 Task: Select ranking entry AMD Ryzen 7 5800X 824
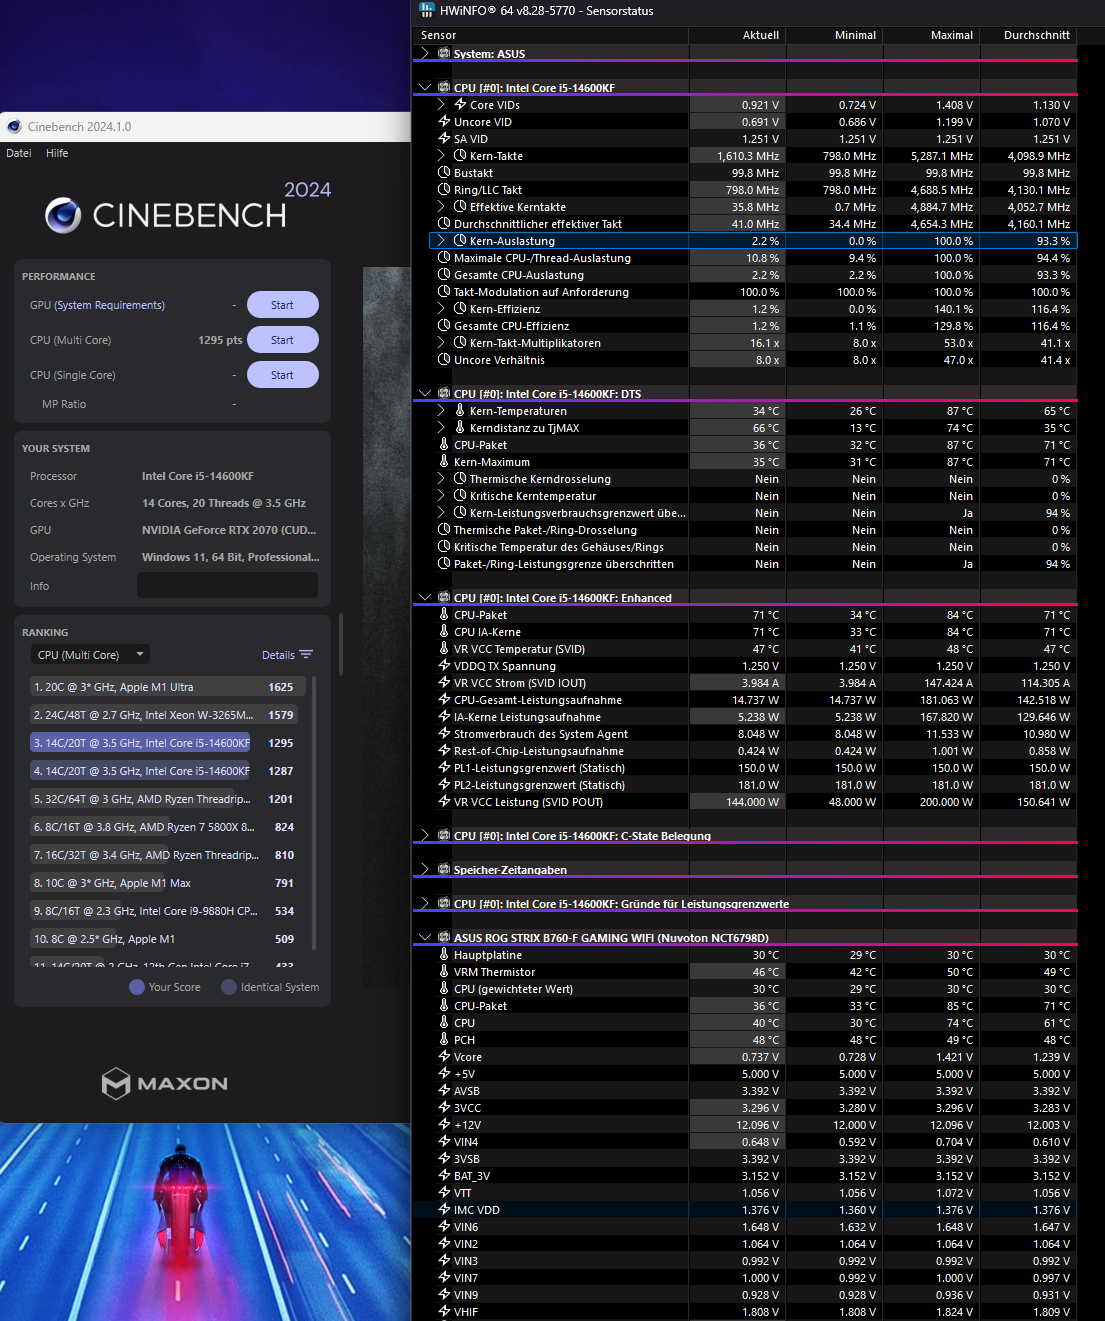(164, 827)
